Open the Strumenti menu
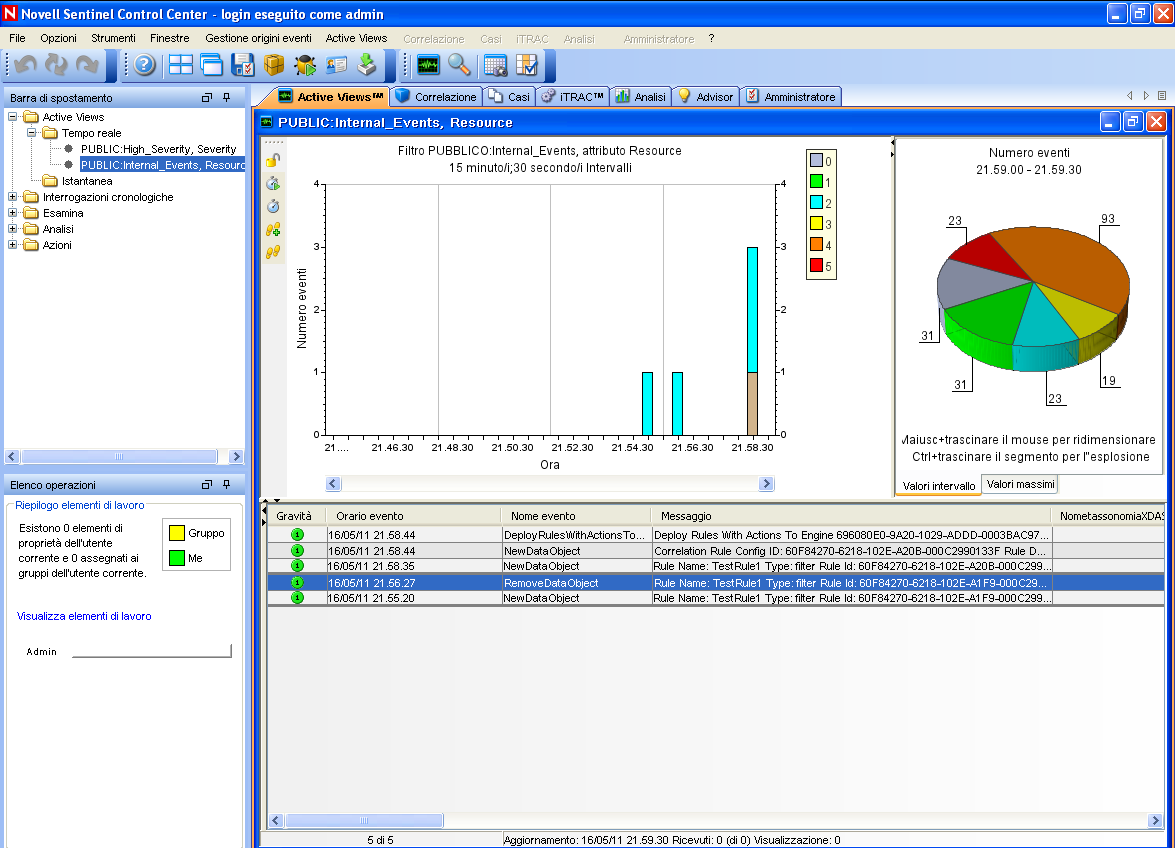The height and width of the screenshot is (848, 1175). pyautogui.click(x=113, y=38)
